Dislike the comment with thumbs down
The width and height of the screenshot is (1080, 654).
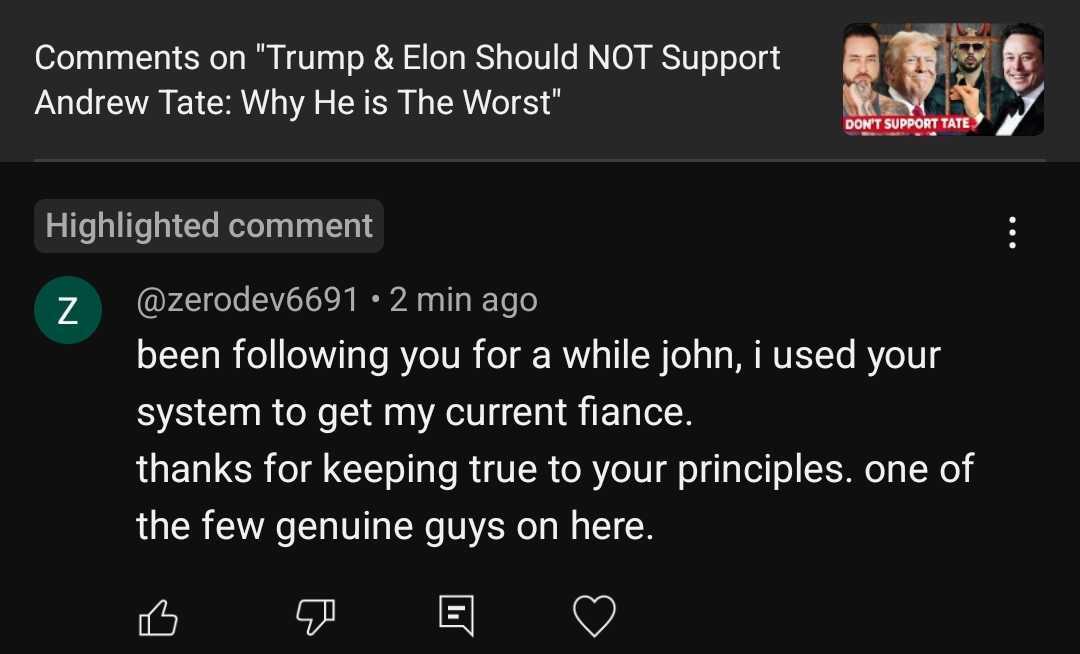(314, 617)
